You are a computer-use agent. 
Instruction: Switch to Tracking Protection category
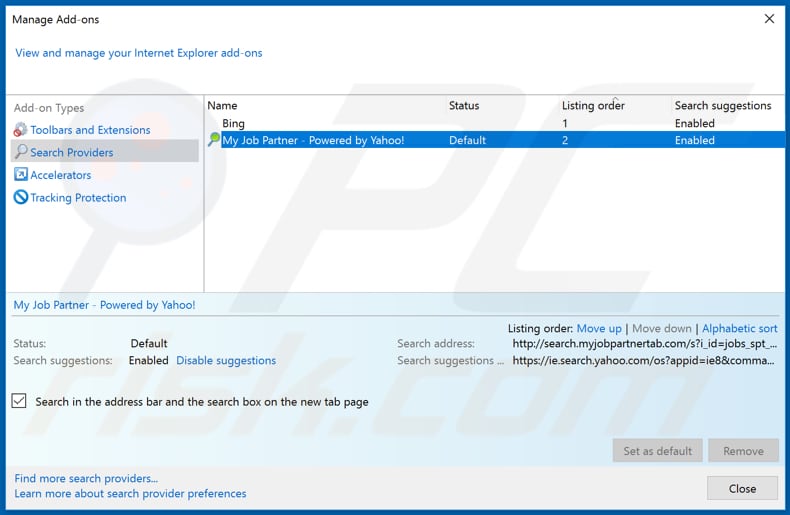point(78,198)
